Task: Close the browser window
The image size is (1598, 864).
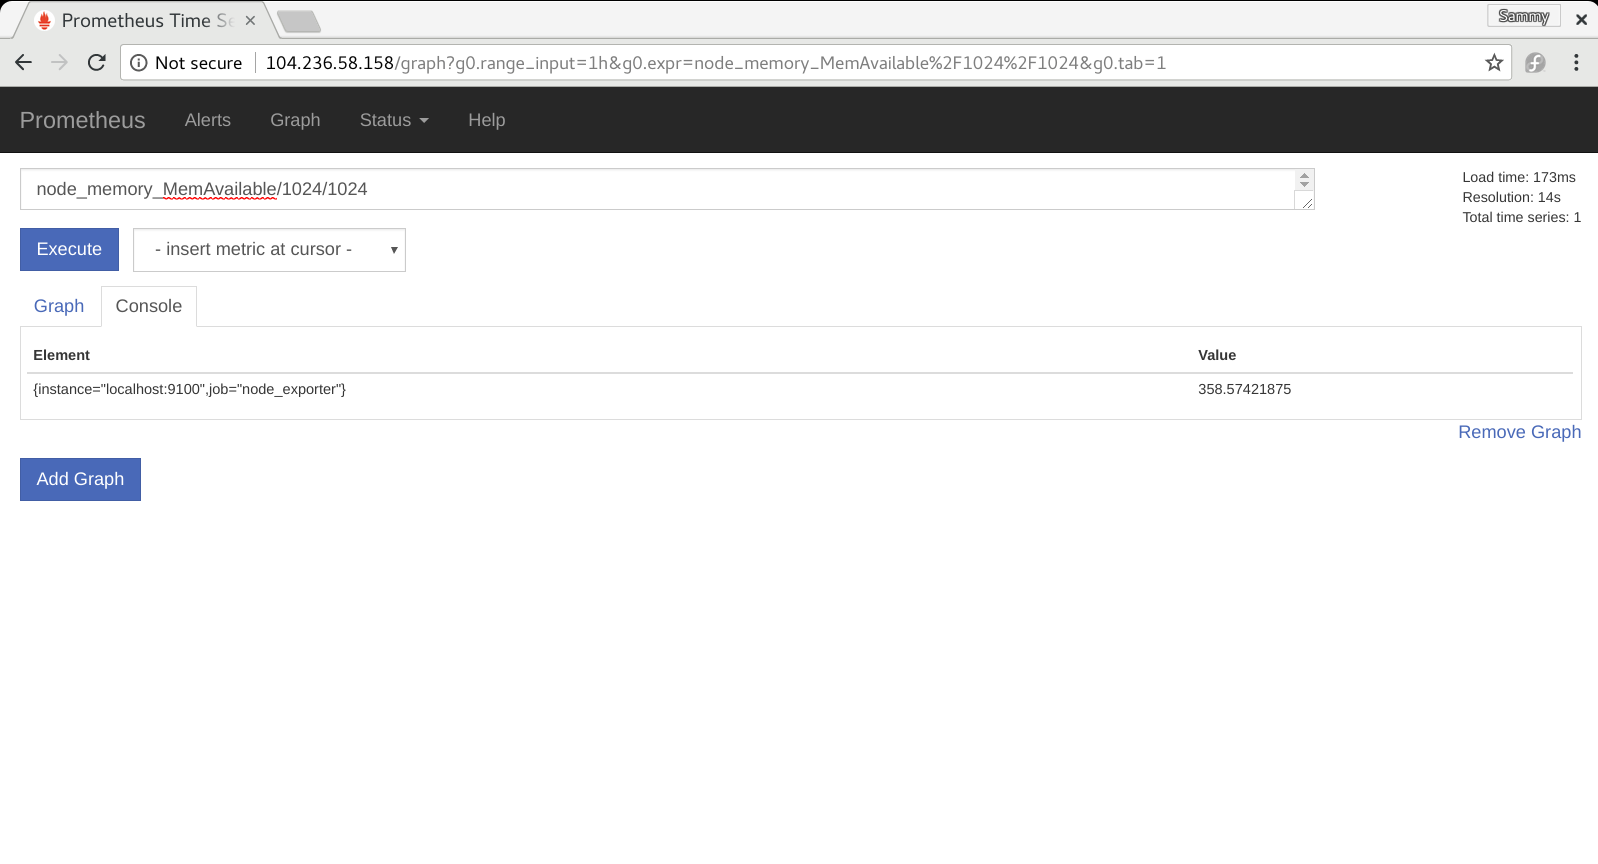Action: [x=1581, y=19]
